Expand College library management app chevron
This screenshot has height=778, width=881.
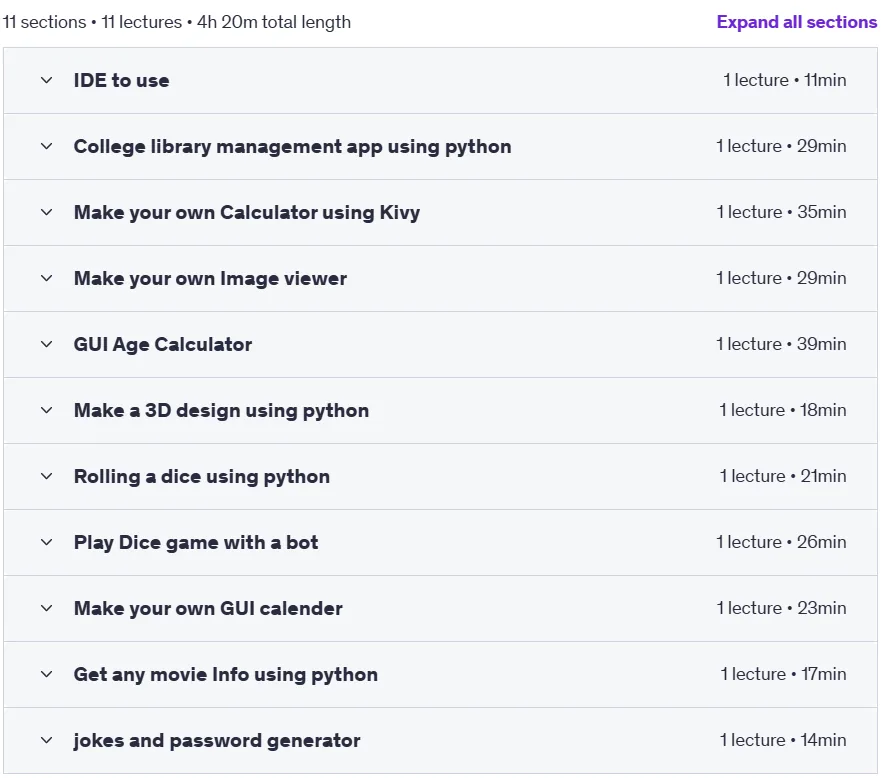tap(47, 147)
